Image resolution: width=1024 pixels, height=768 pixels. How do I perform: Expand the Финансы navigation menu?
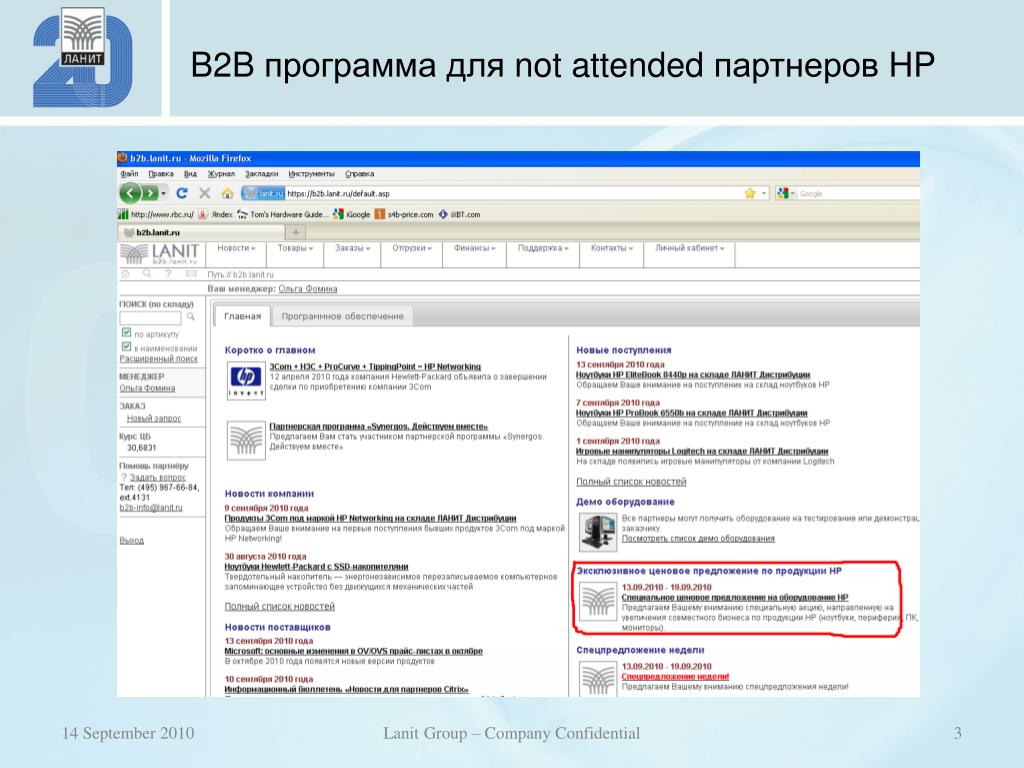(475, 248)
